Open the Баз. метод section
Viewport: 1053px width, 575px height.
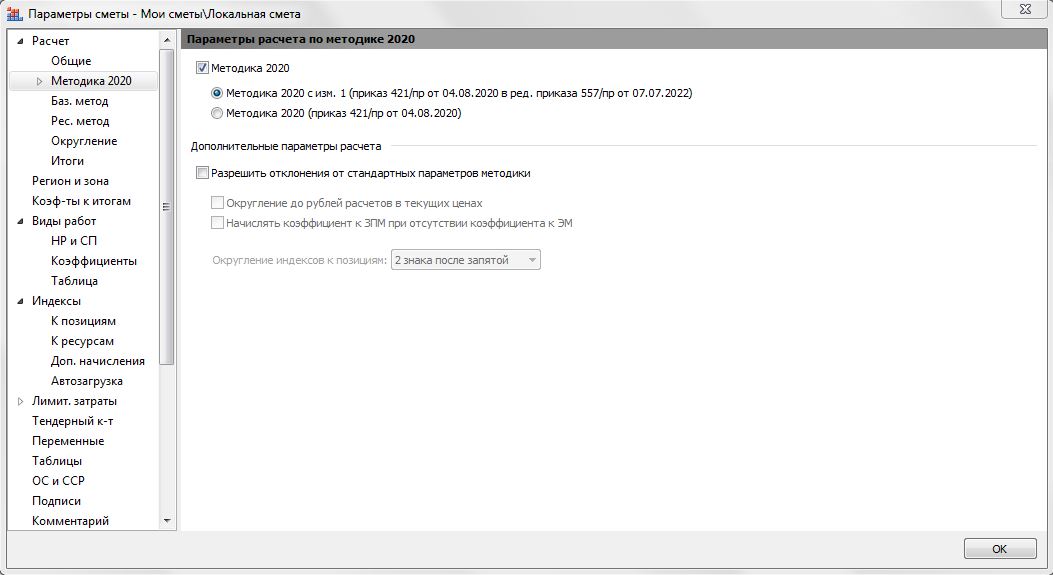[x=79, y=101]
